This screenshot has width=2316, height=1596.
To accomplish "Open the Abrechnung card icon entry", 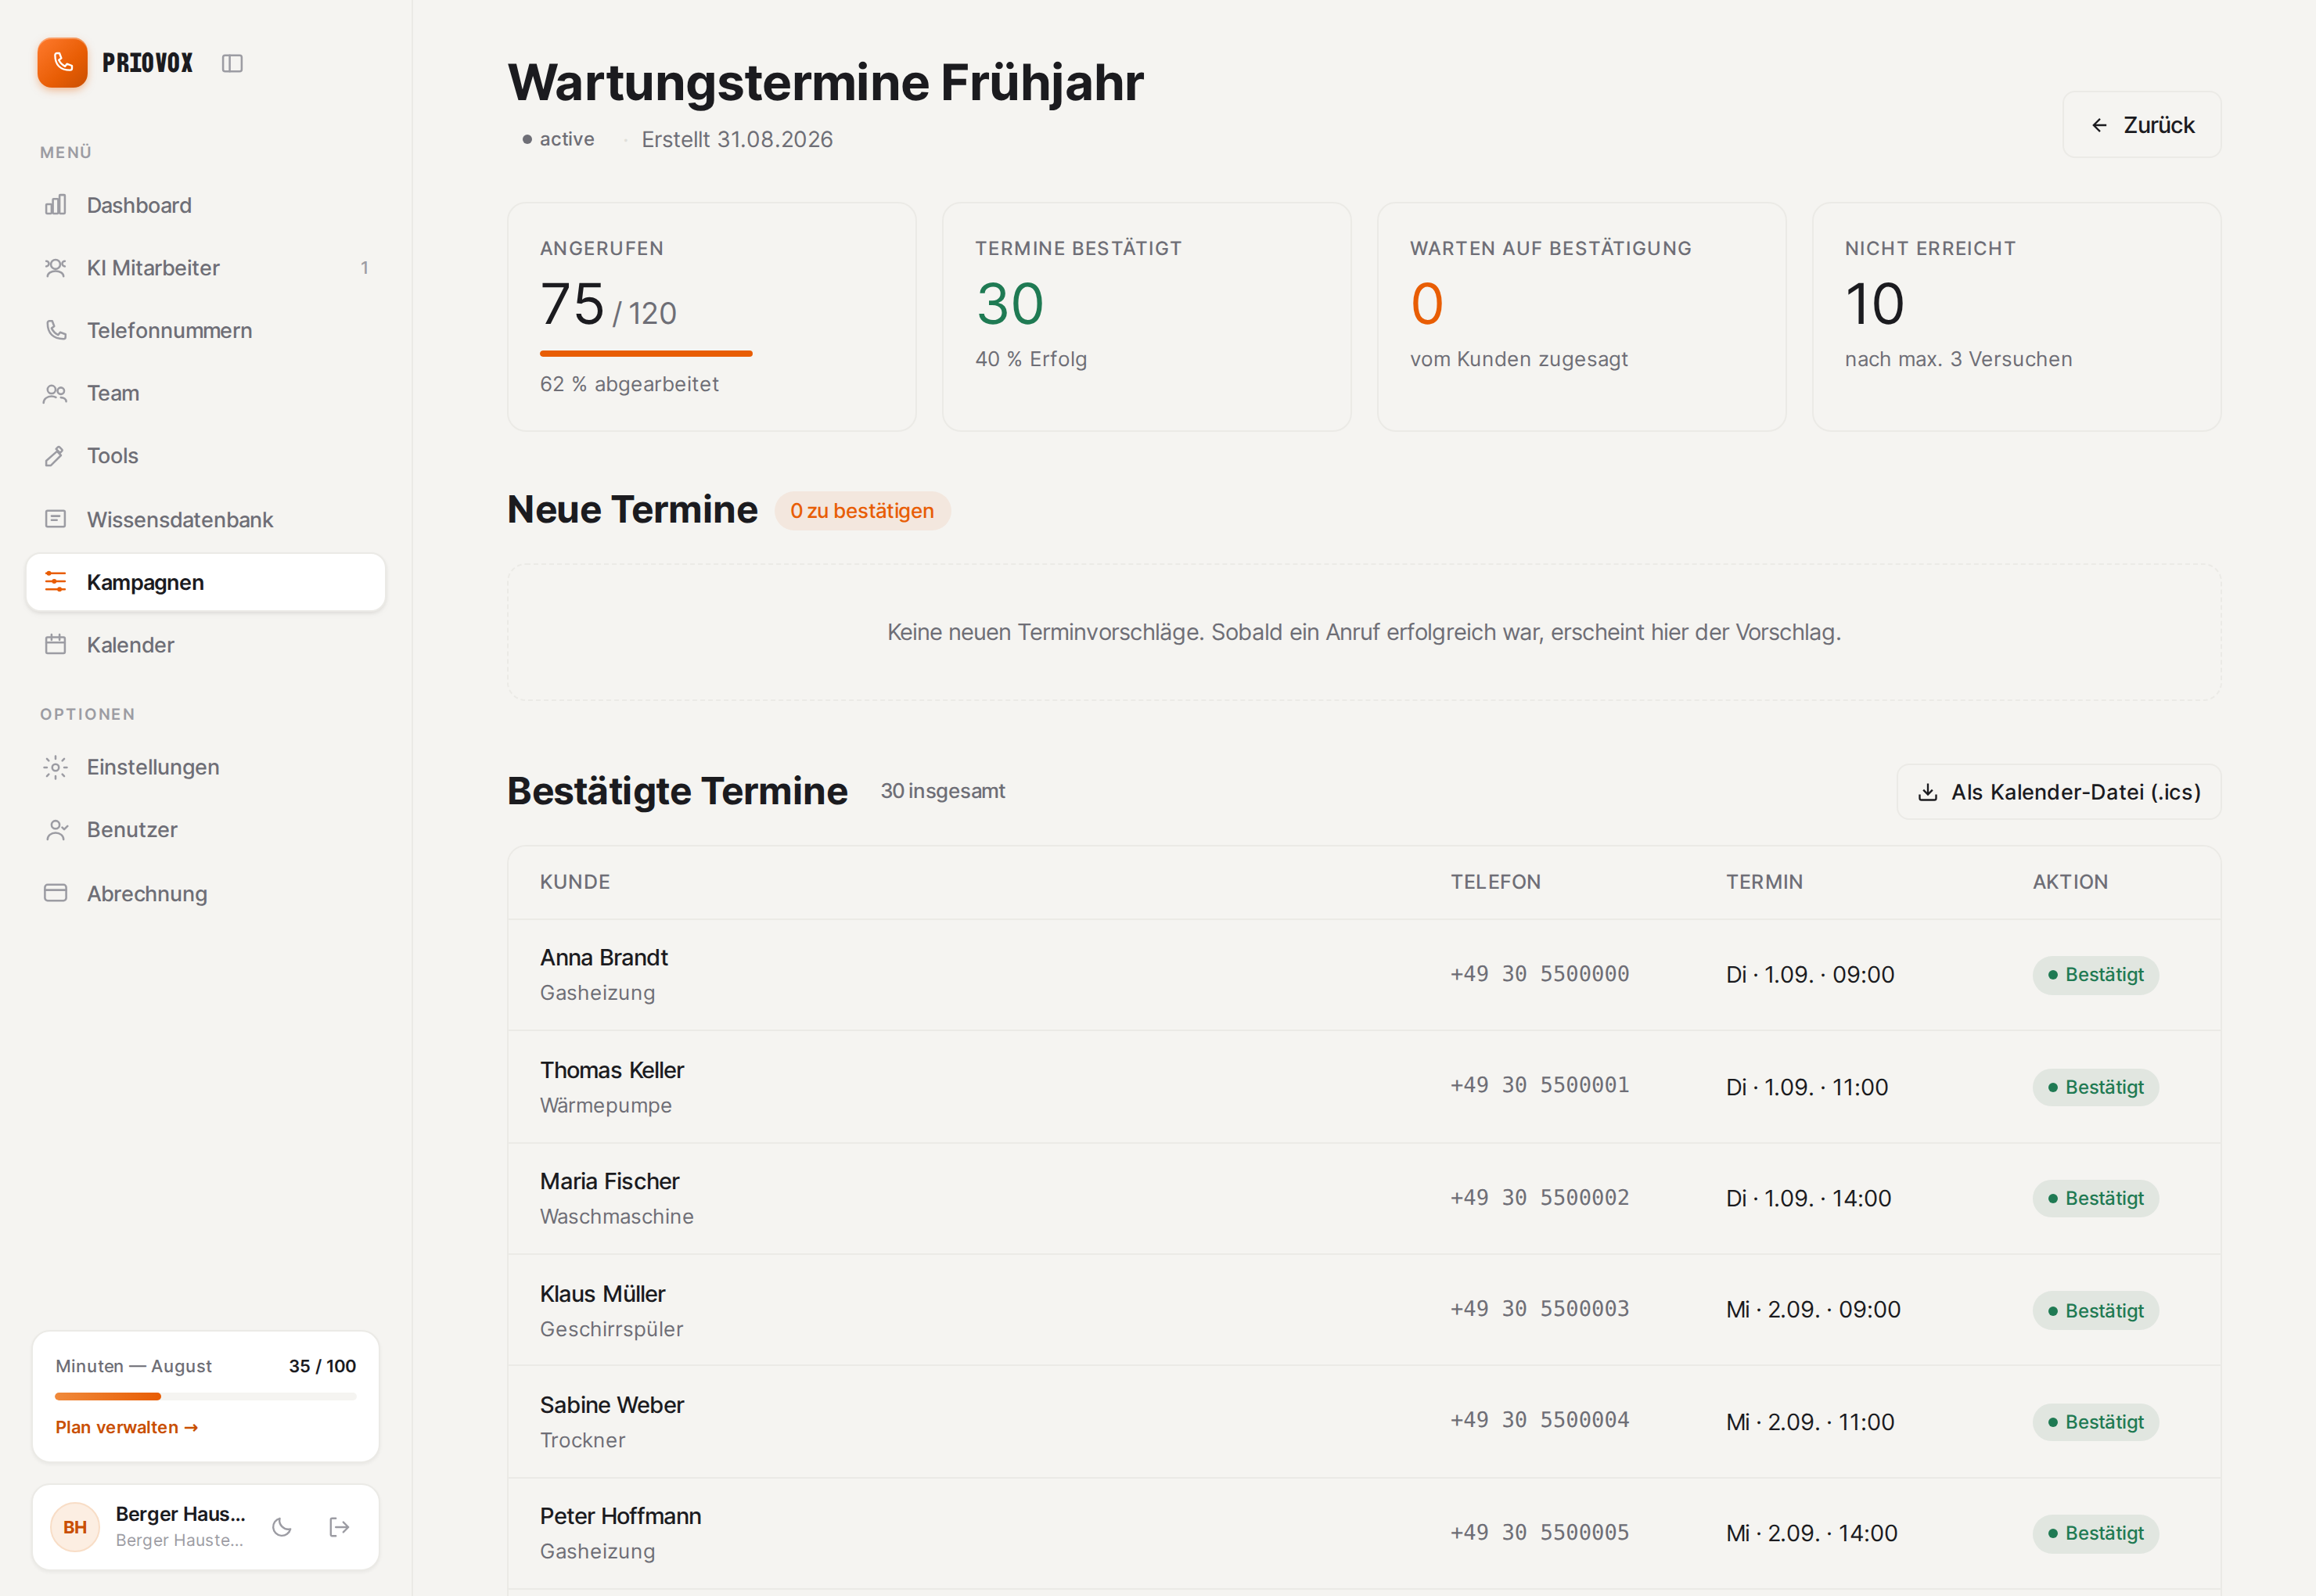I will tap(56, 893).
